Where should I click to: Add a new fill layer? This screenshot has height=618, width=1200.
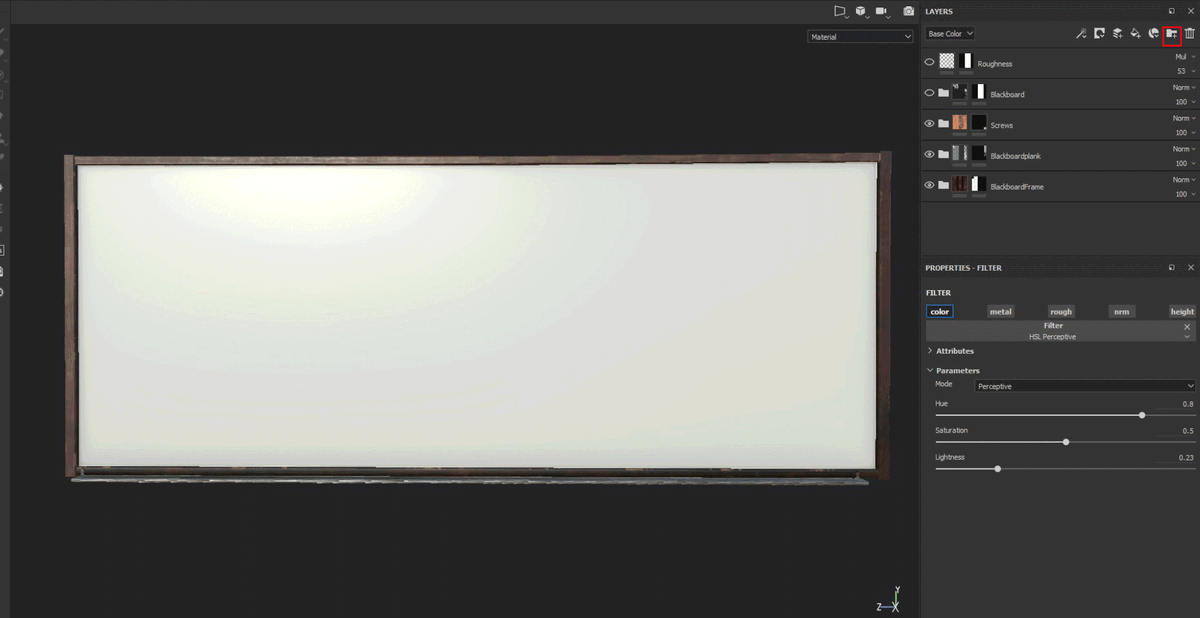pyautogui.click(x=1135, y=34)
